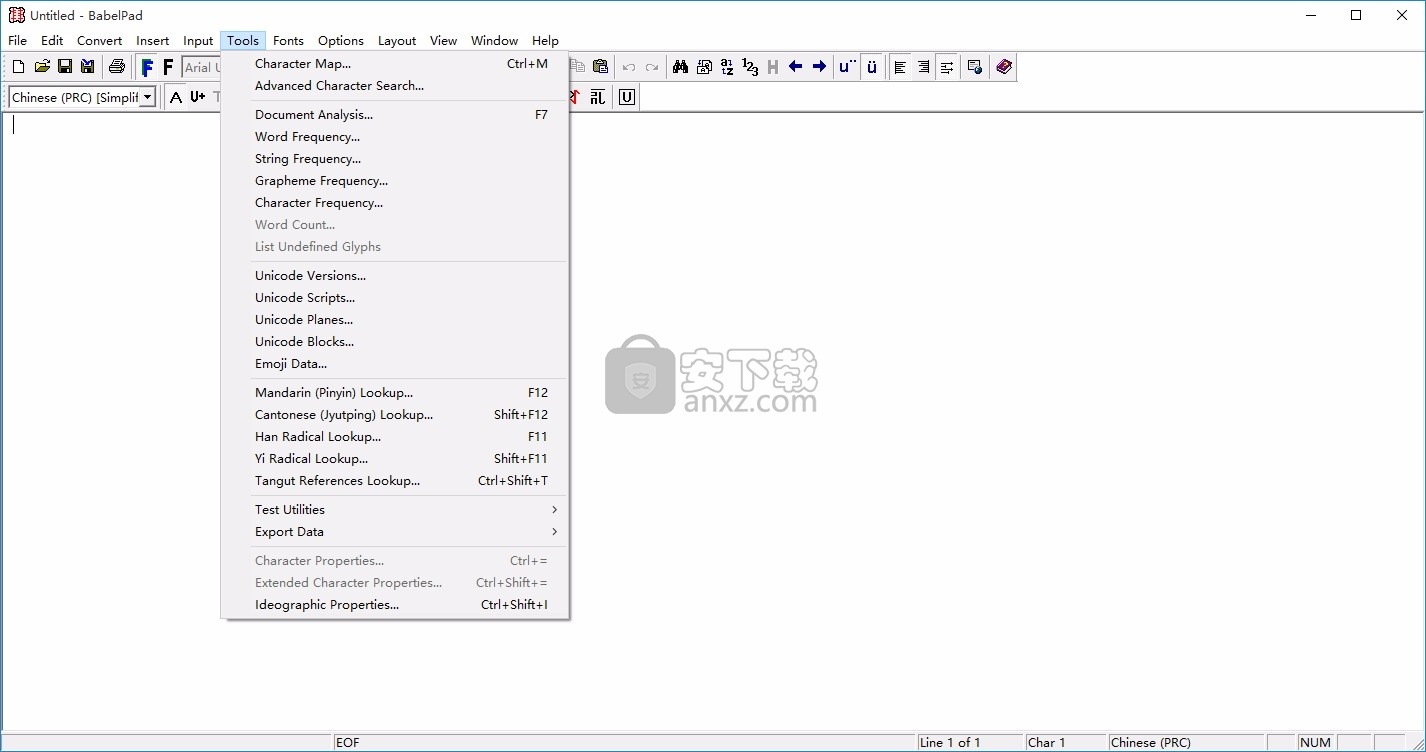Open the Insert menu
The height and width of the screenshot is (752, 1426).
click(x=153, y=41)
